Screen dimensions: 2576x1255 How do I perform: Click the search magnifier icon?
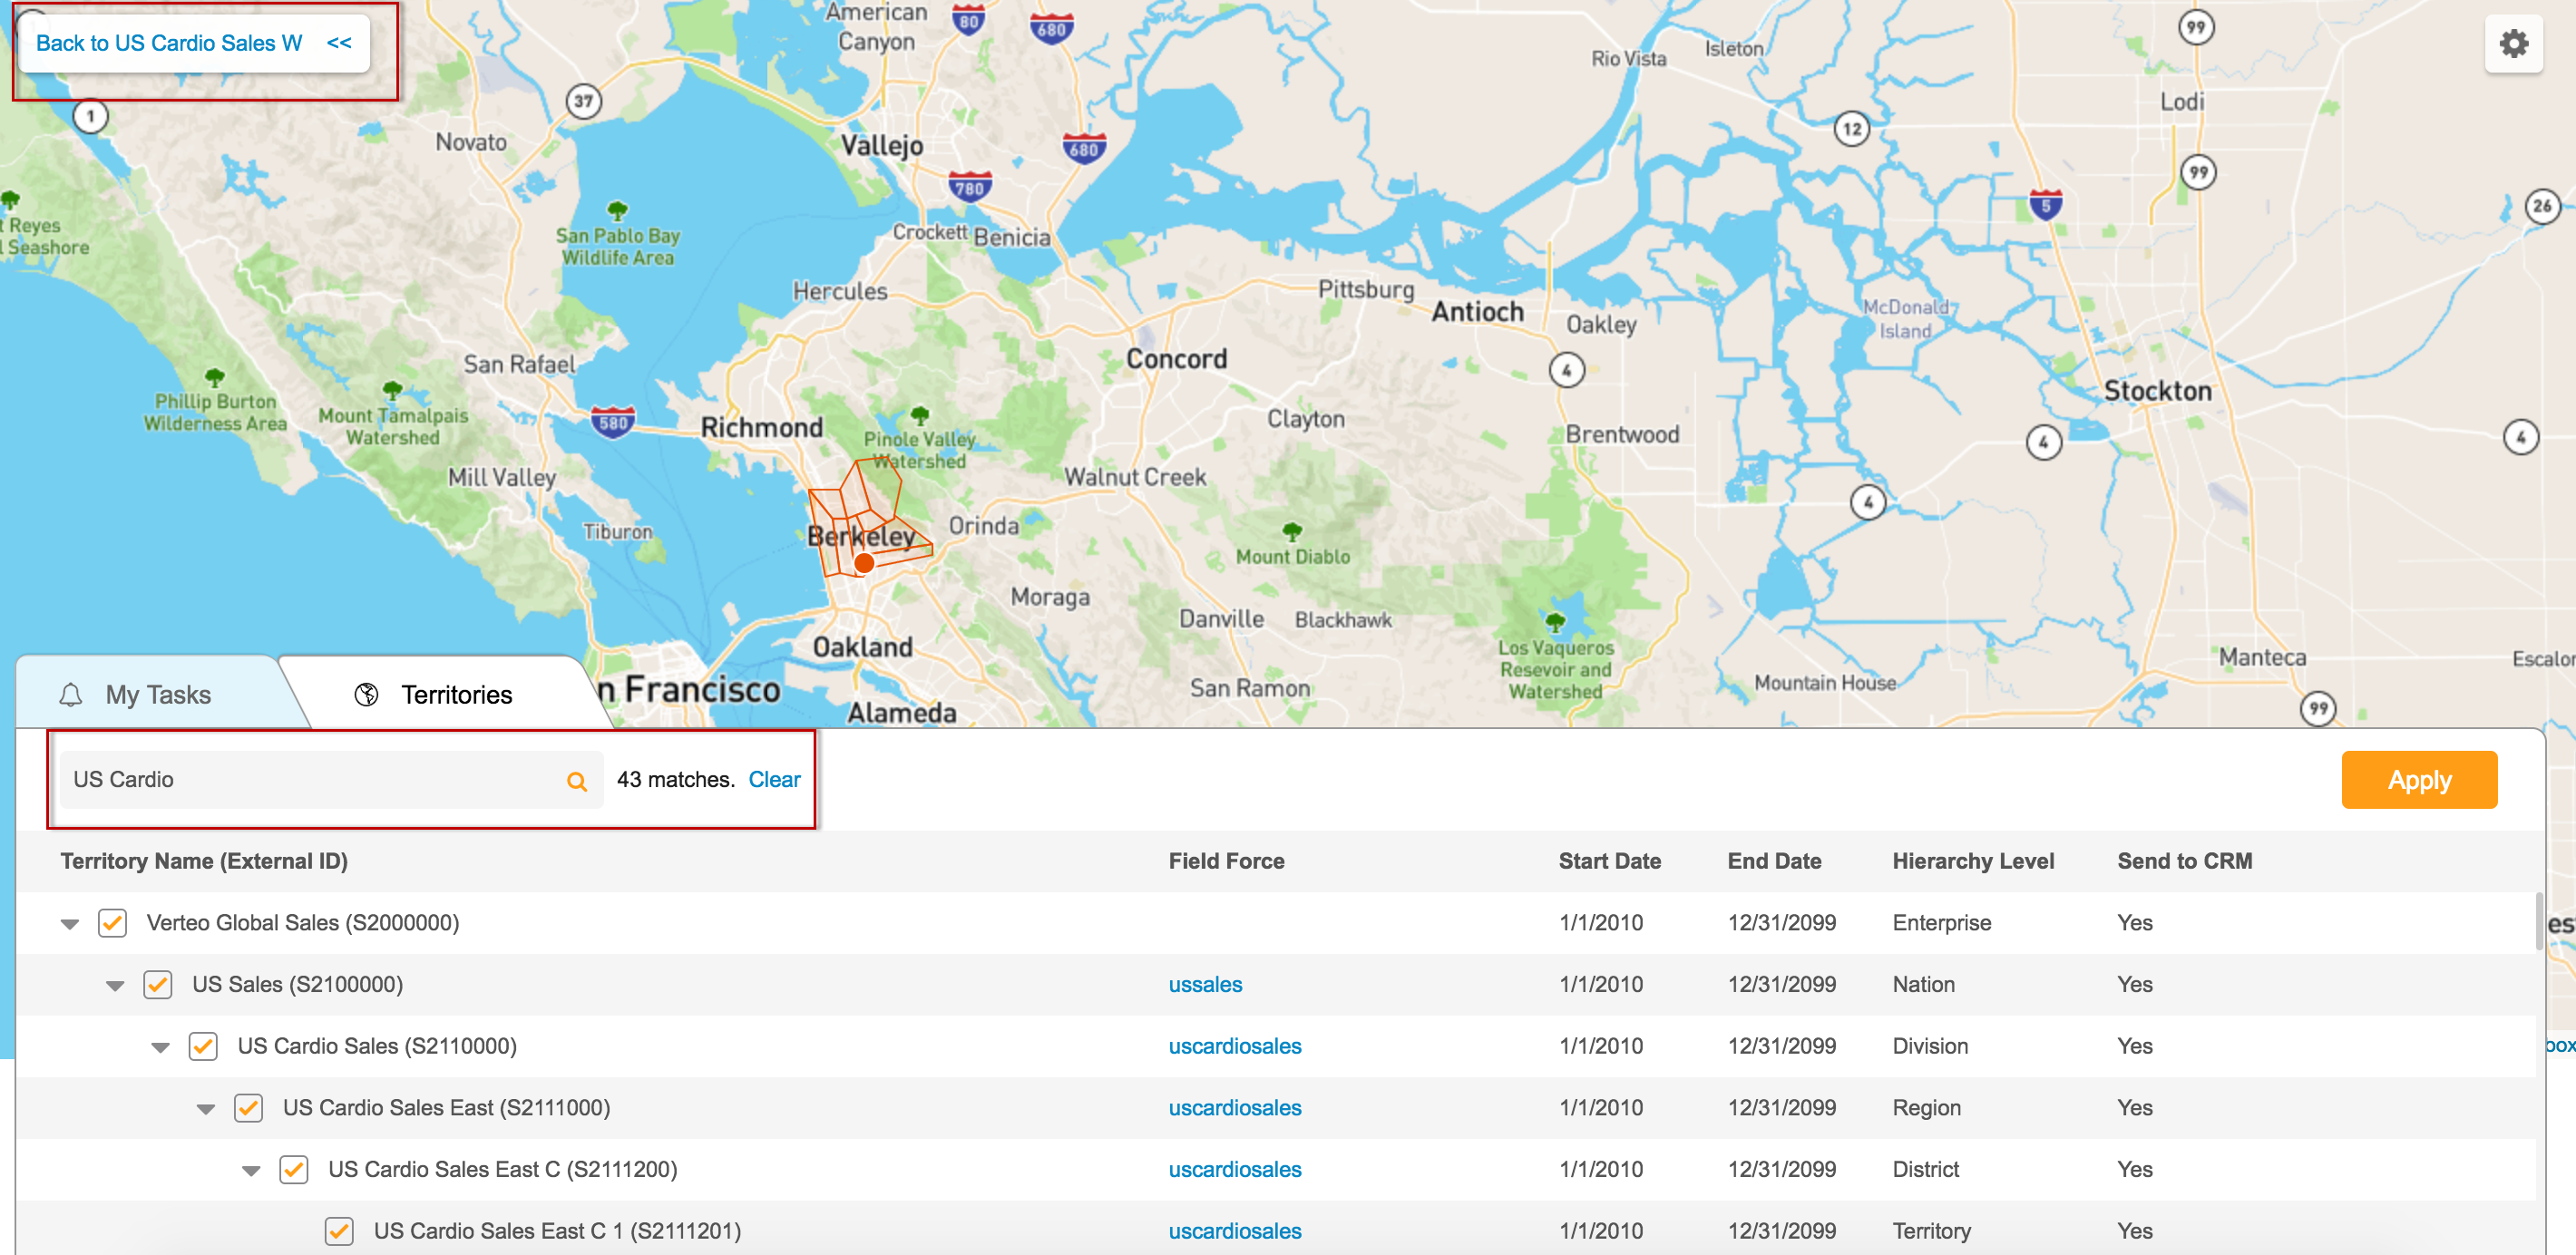coord(576,781)
